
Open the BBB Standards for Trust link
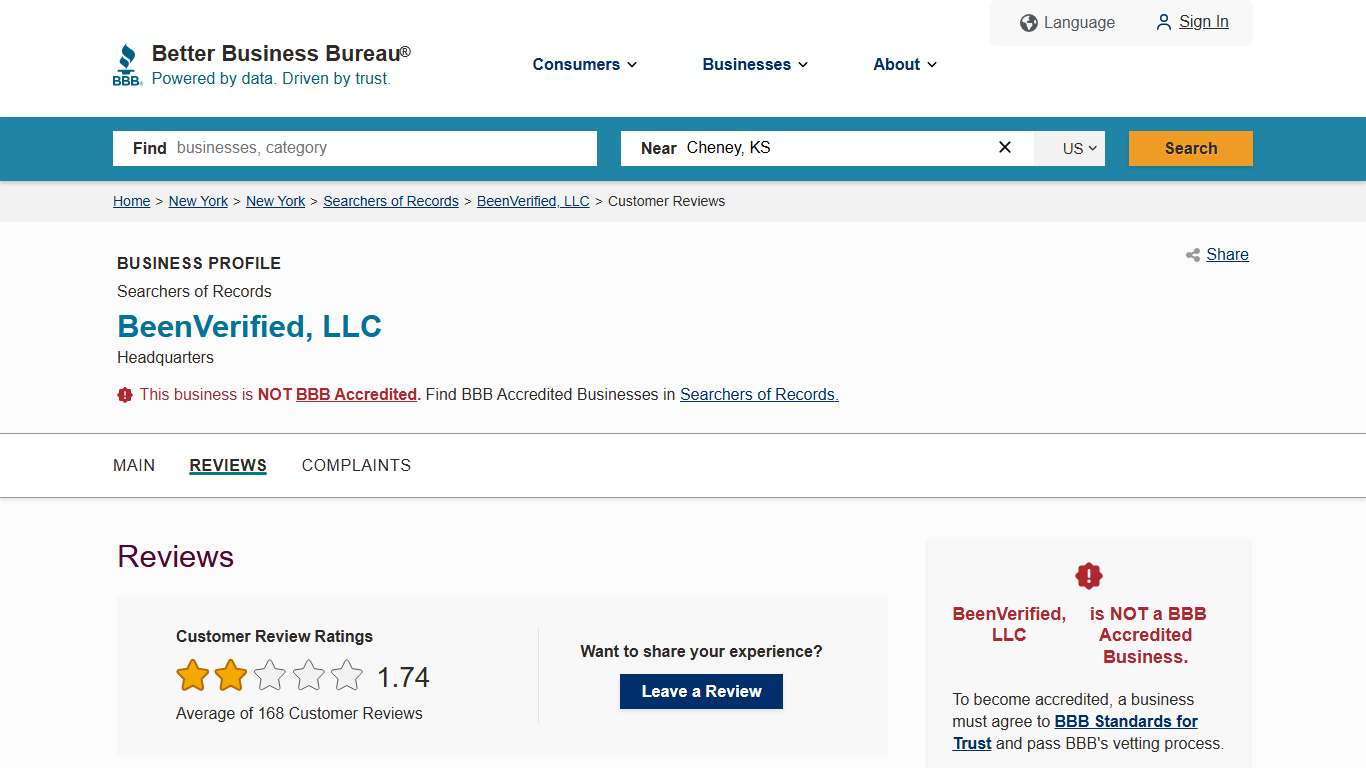(x=1126, y=721)
